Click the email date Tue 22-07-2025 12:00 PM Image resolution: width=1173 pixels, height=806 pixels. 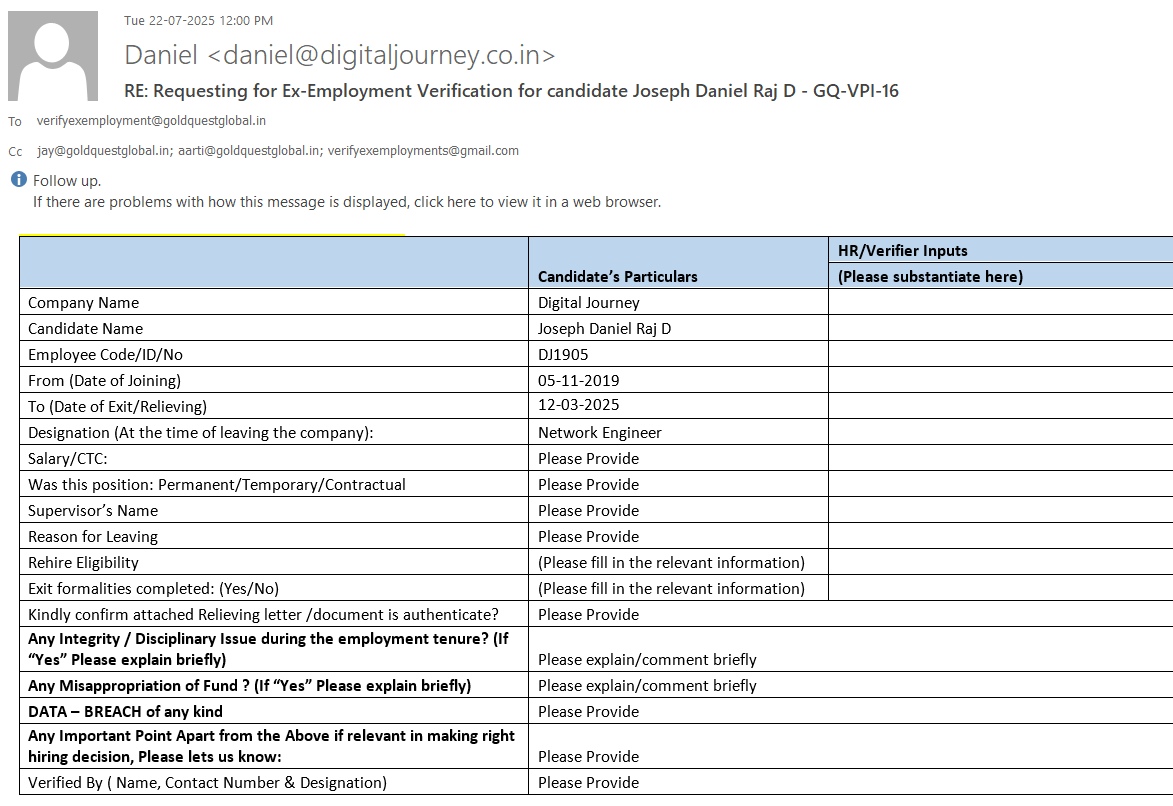click(x=198, y=21)
